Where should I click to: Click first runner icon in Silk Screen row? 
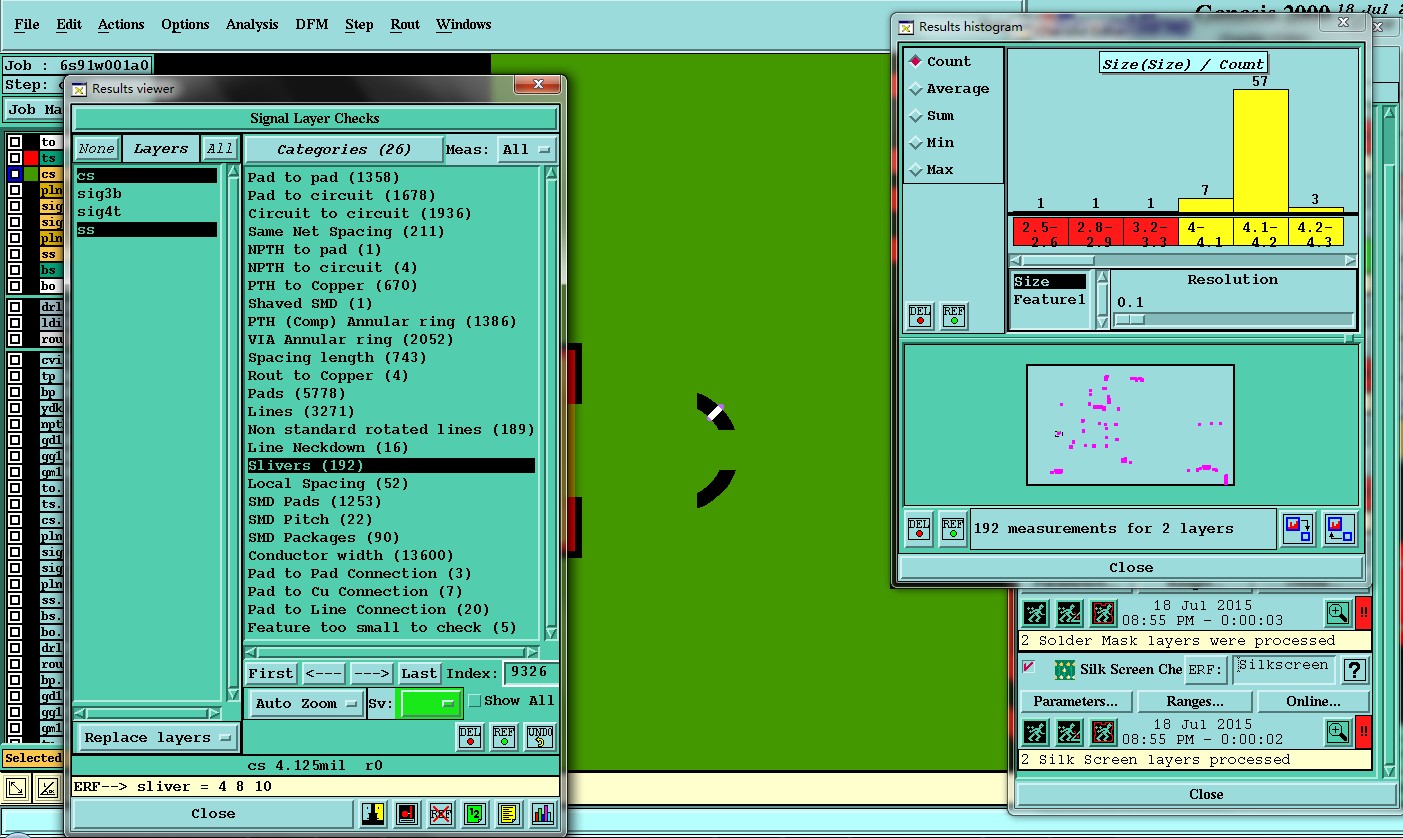(x=1035, y=732)
